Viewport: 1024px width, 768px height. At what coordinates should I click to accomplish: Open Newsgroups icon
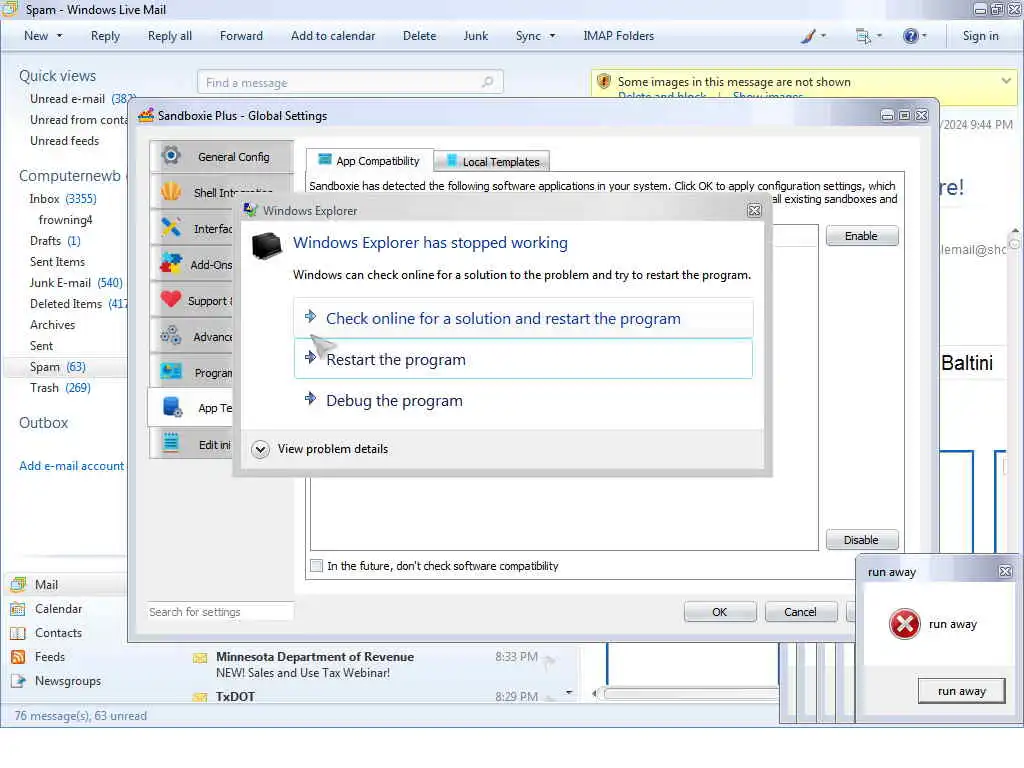click(x=18, y=680)
